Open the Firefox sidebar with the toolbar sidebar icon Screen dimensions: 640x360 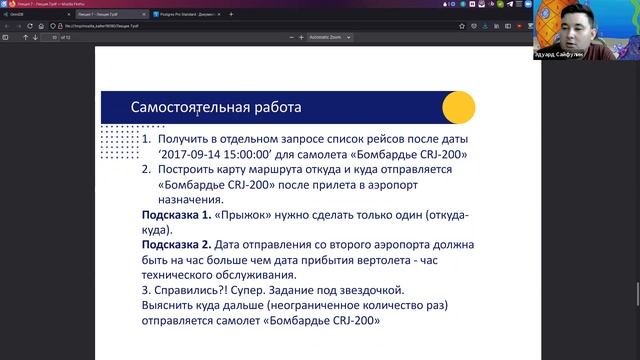tap(508, 26)
